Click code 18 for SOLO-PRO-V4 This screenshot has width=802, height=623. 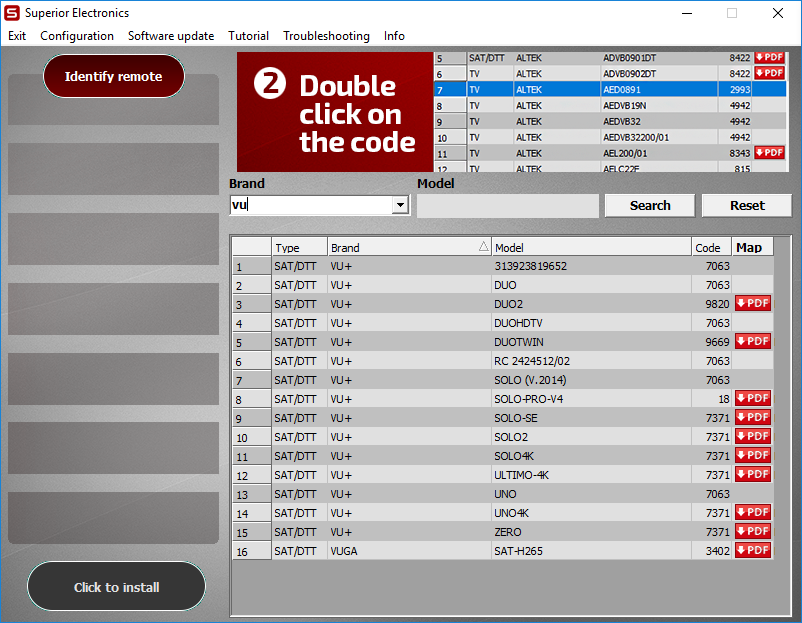711,399
